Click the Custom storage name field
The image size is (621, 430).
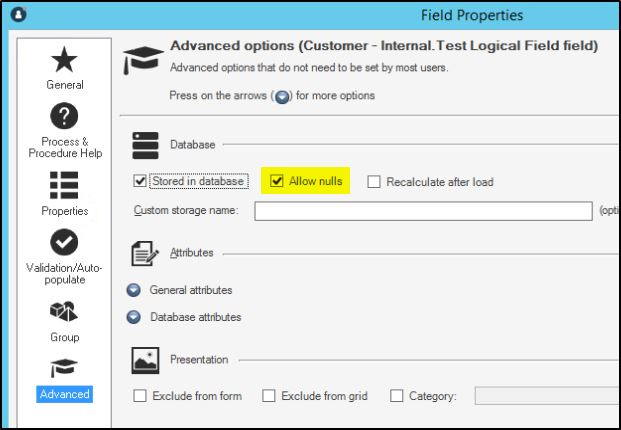pyautogui.click(x=423, y=211)
